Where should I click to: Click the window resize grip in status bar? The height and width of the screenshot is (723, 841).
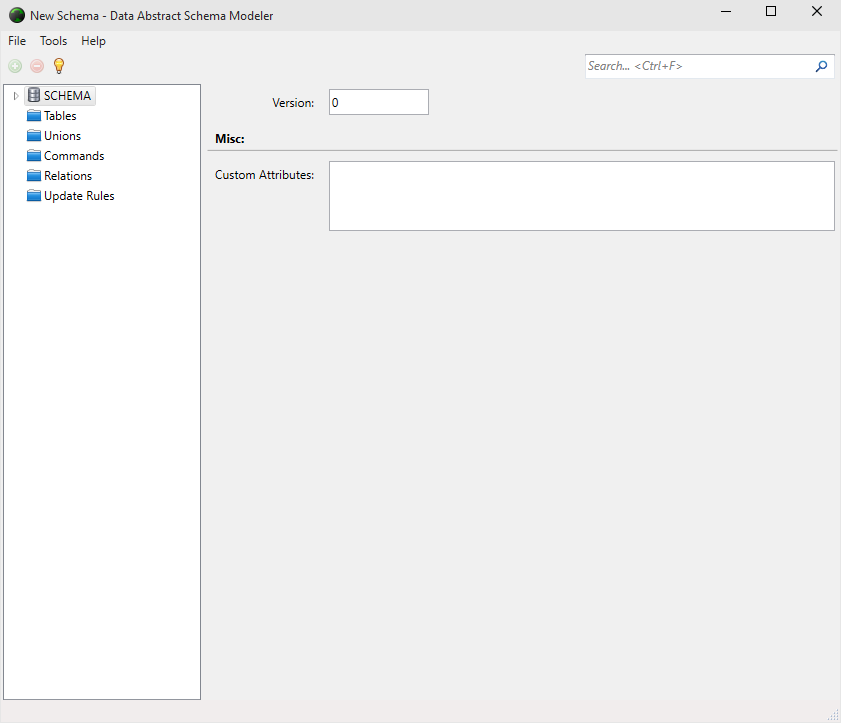[833, 715]
